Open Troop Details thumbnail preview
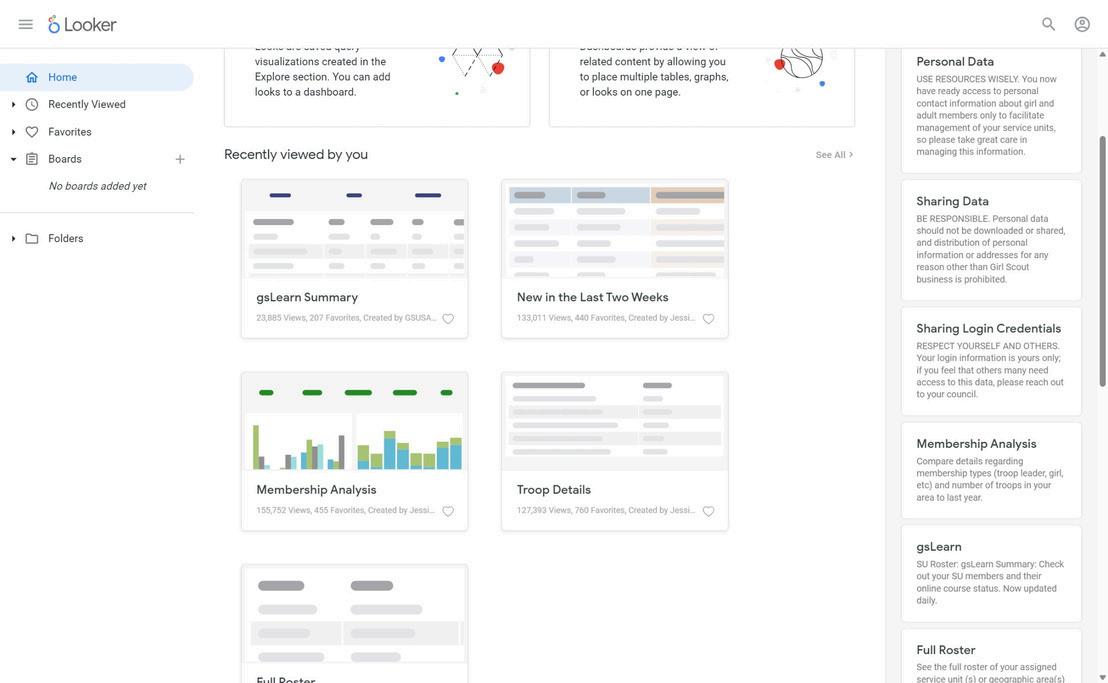 (x=615, y=421)
